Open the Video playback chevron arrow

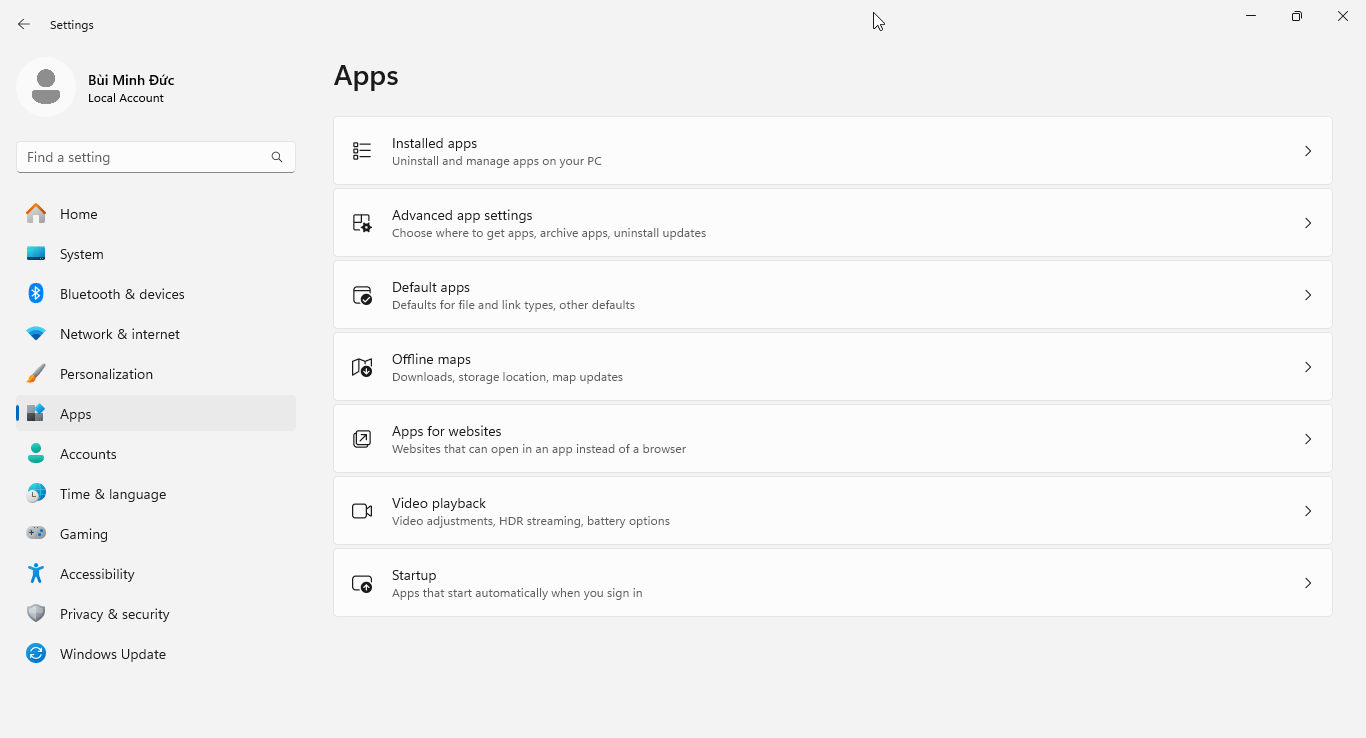point(1307,511)
